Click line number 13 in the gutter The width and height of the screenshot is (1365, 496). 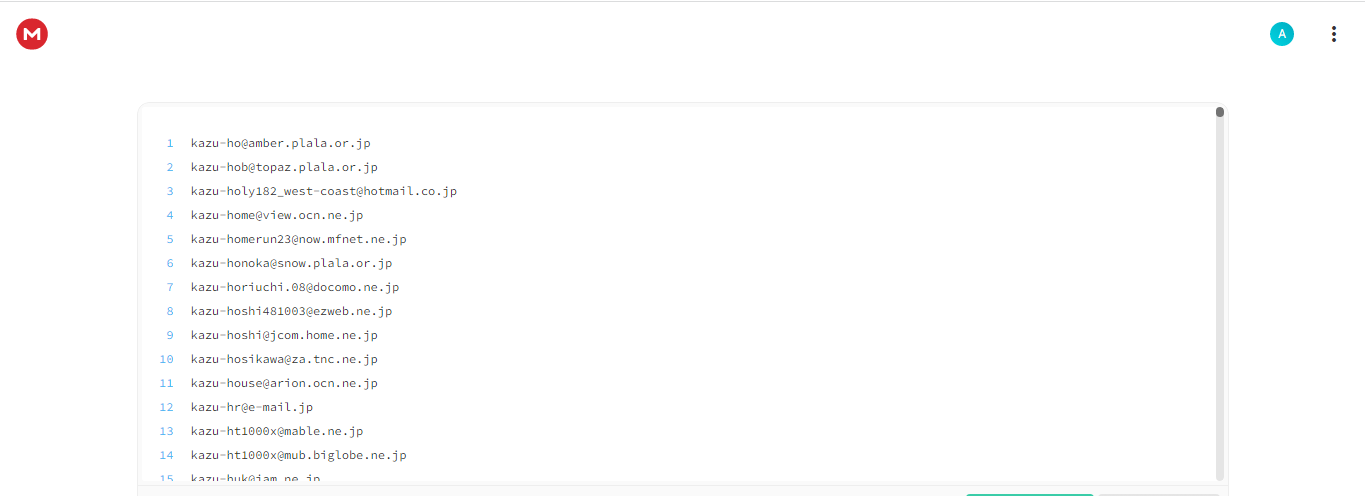167,431
